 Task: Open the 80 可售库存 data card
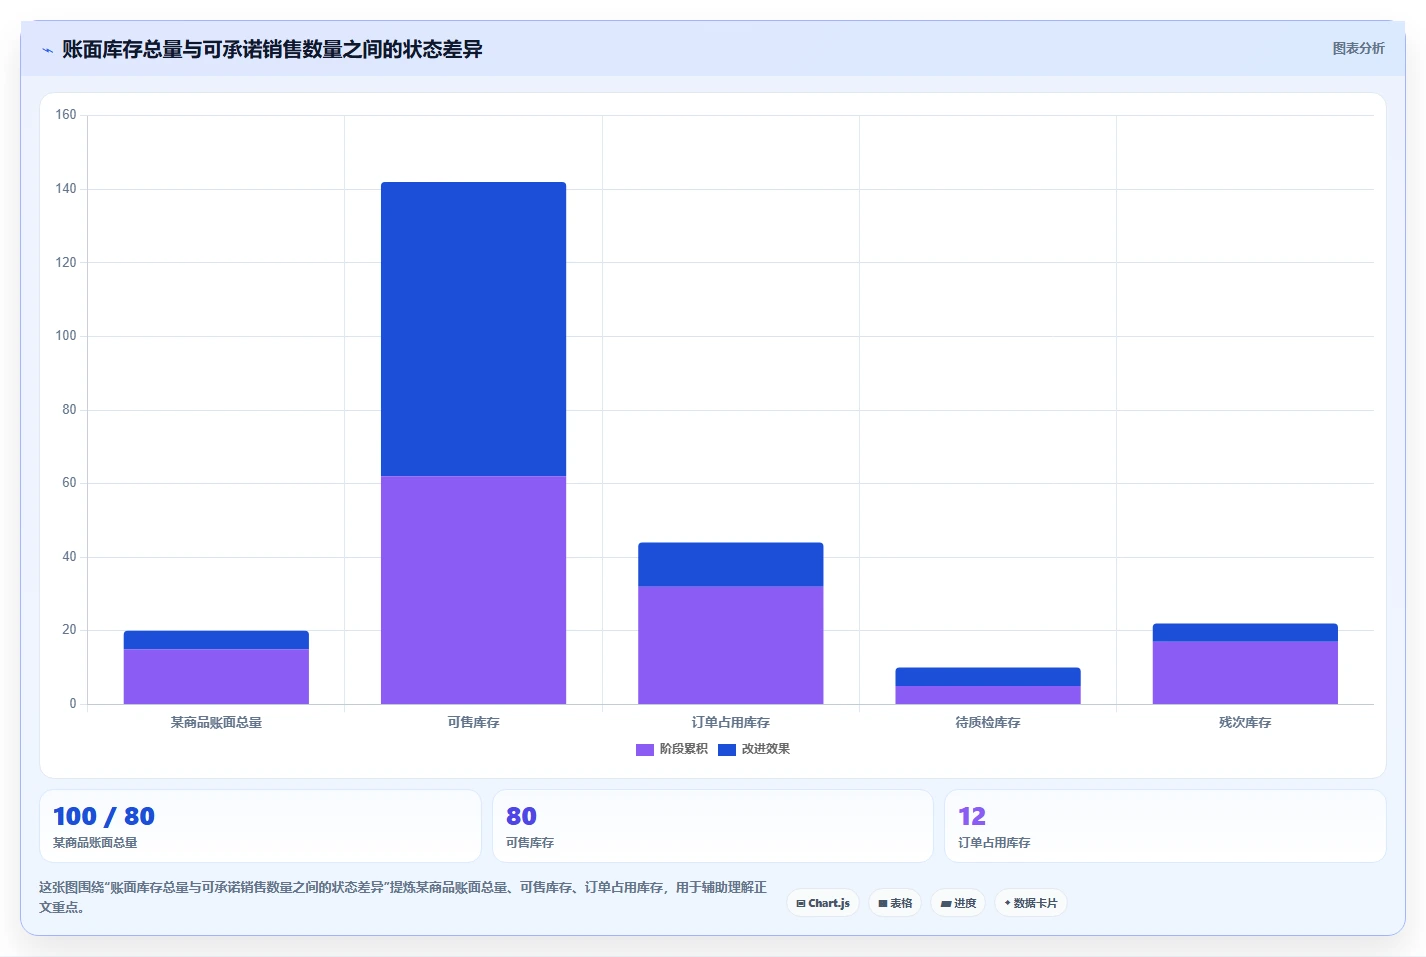coord(713,826)
